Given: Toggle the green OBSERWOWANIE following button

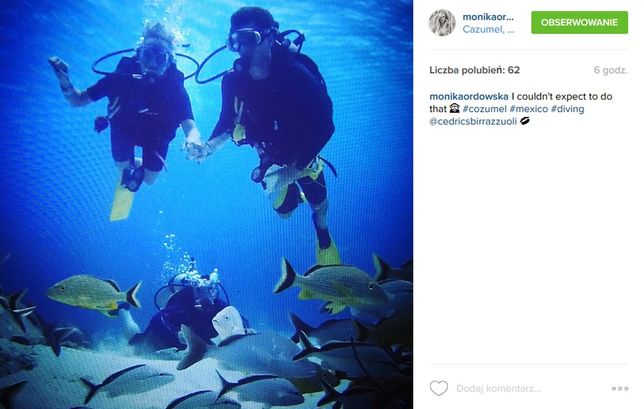Looking at the screenshot, I should coord(579,22).
